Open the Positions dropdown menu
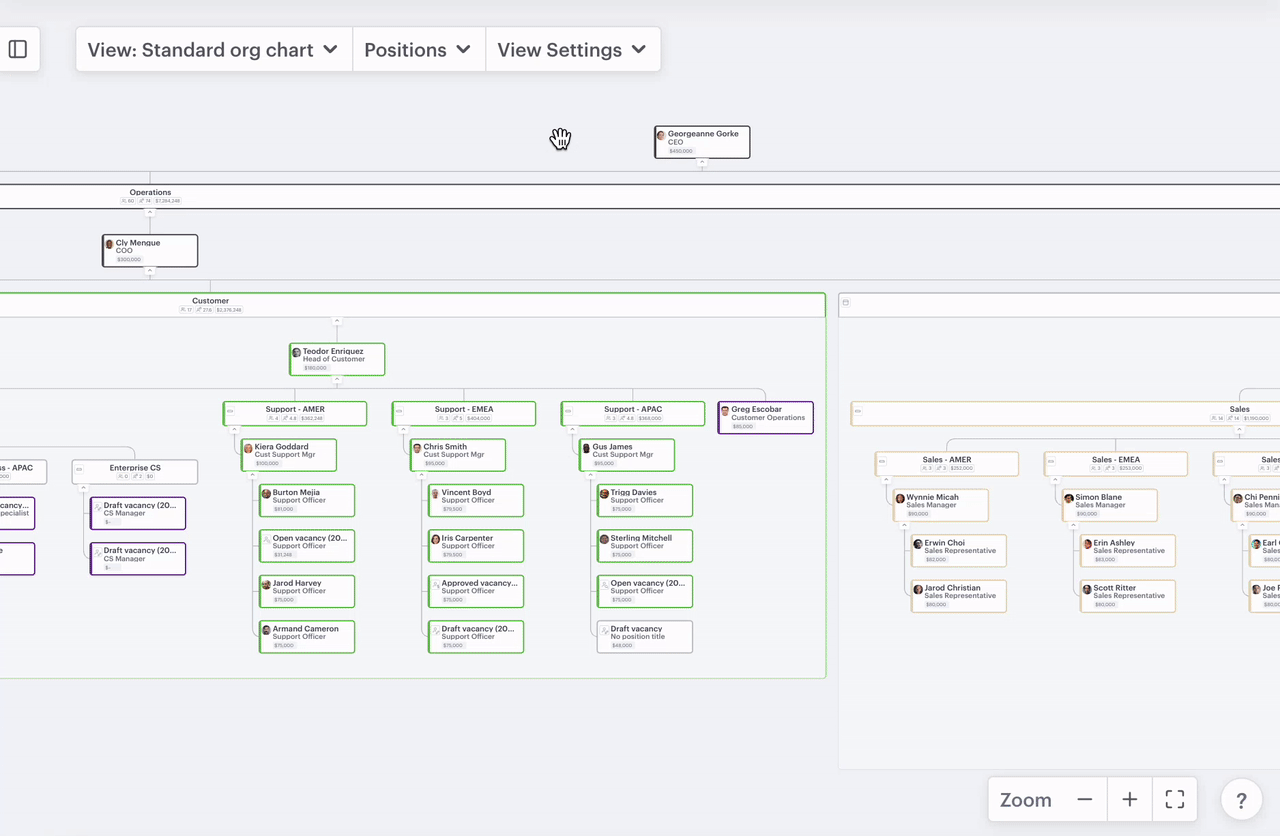This screenshot has height=836, width=1280. (x=418, y=50)
